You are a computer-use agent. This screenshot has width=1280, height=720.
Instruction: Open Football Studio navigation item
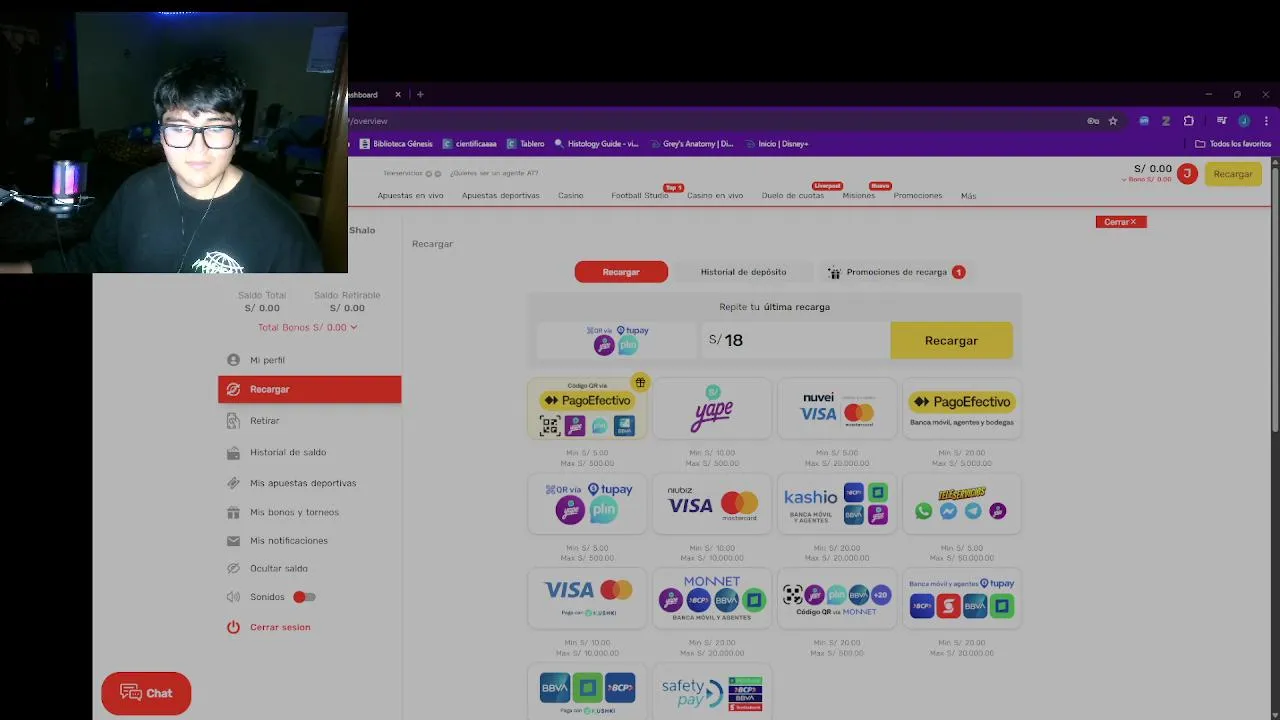pyautogui.click(x=640, y=196)
